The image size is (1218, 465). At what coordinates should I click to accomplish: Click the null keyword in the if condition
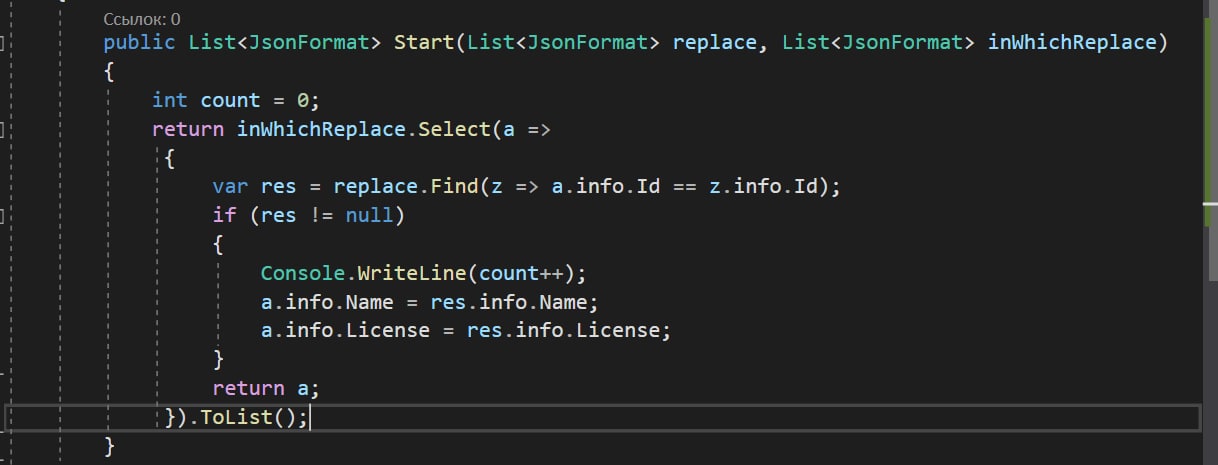(369, 215)
